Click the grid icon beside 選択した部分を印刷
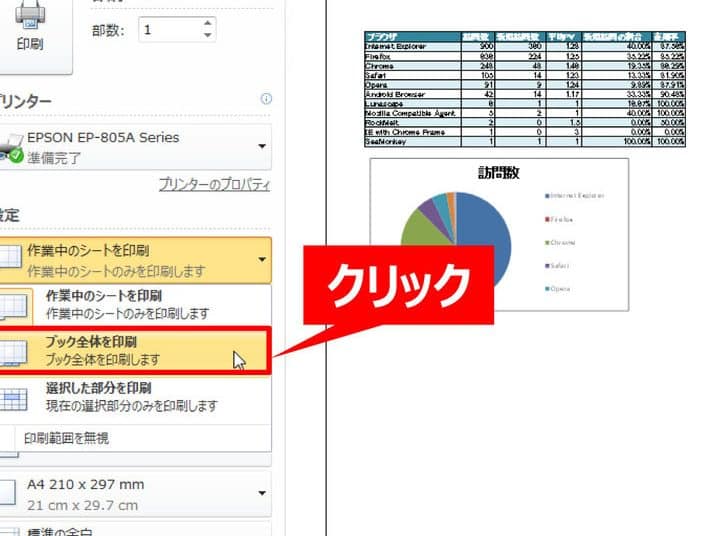Screen dimensions: 720x536 [13, 398]
